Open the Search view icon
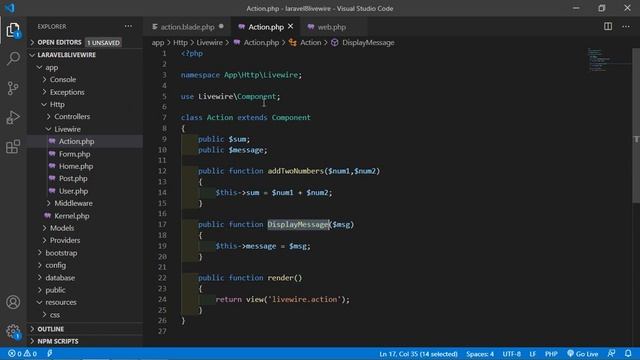The width and height of the screenshot is (640, 360). (13, 58)
